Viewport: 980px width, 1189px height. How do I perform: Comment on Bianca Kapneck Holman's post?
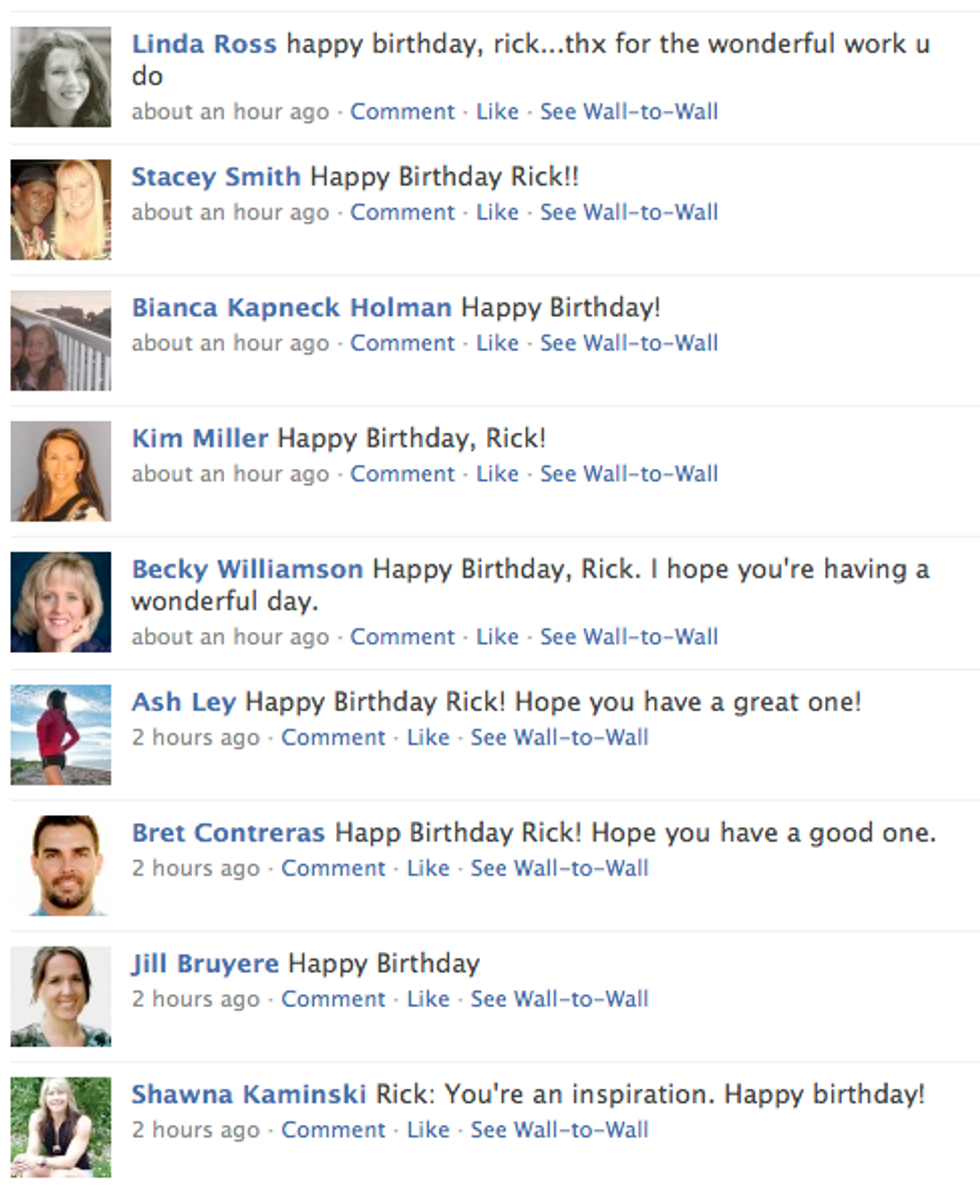[x=402, y=343]
